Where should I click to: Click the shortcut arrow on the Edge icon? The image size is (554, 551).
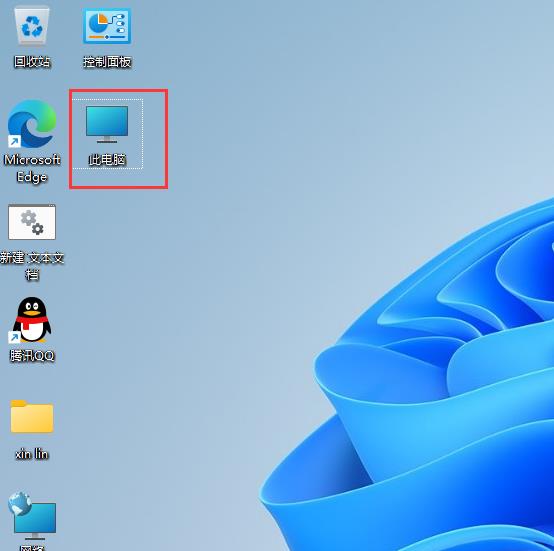click(14, 142)
